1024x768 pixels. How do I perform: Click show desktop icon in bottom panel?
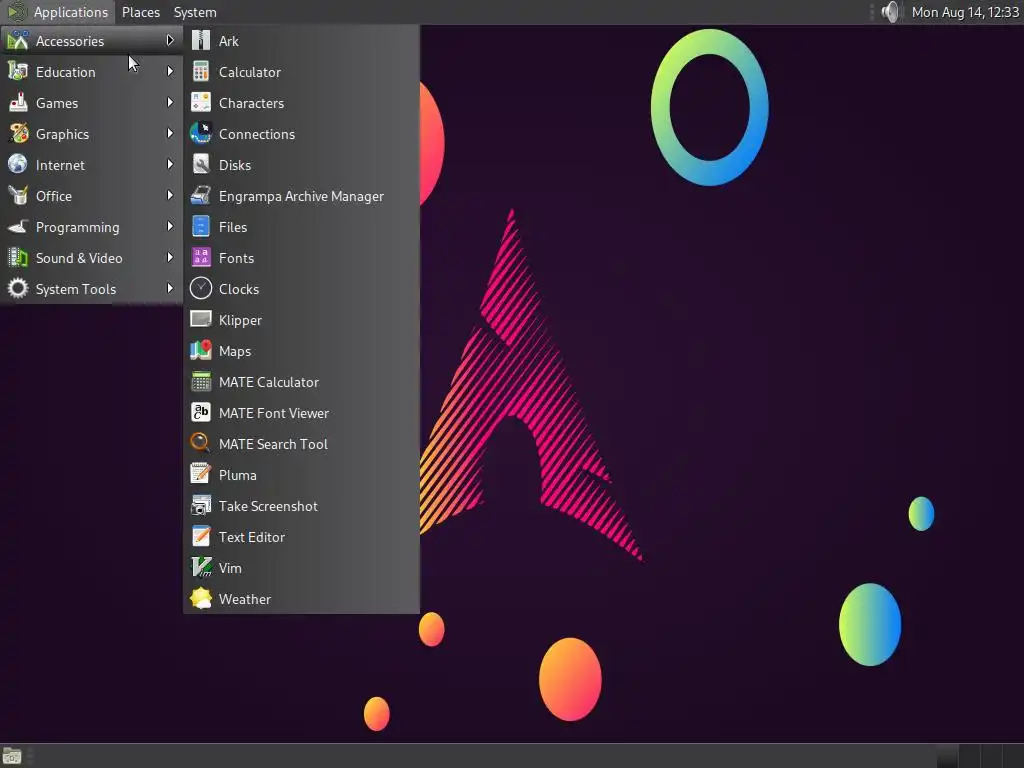(x=12, y=756)
